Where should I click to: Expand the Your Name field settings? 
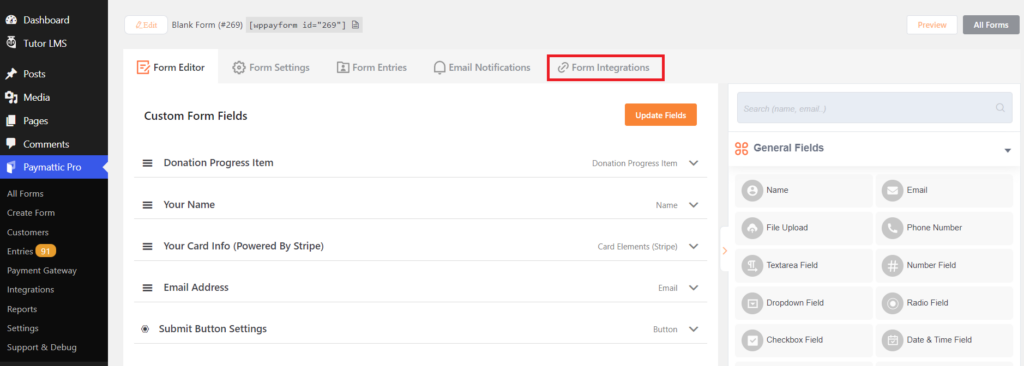[x=694, y=205]
